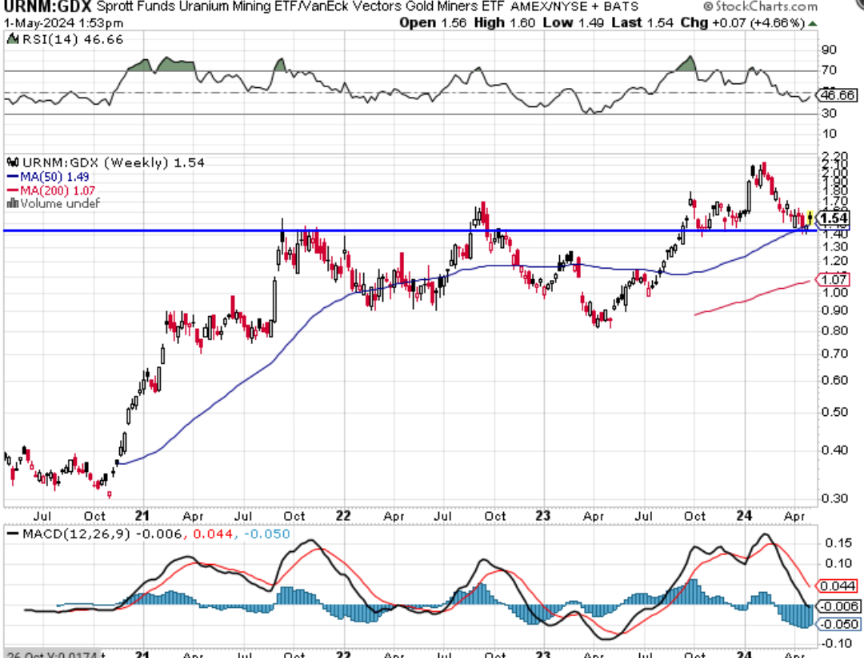The width and height of the screenshot is (864, 658).
Task: Click the blue -0.050 value in MACD legend
Action: [266, 533]
